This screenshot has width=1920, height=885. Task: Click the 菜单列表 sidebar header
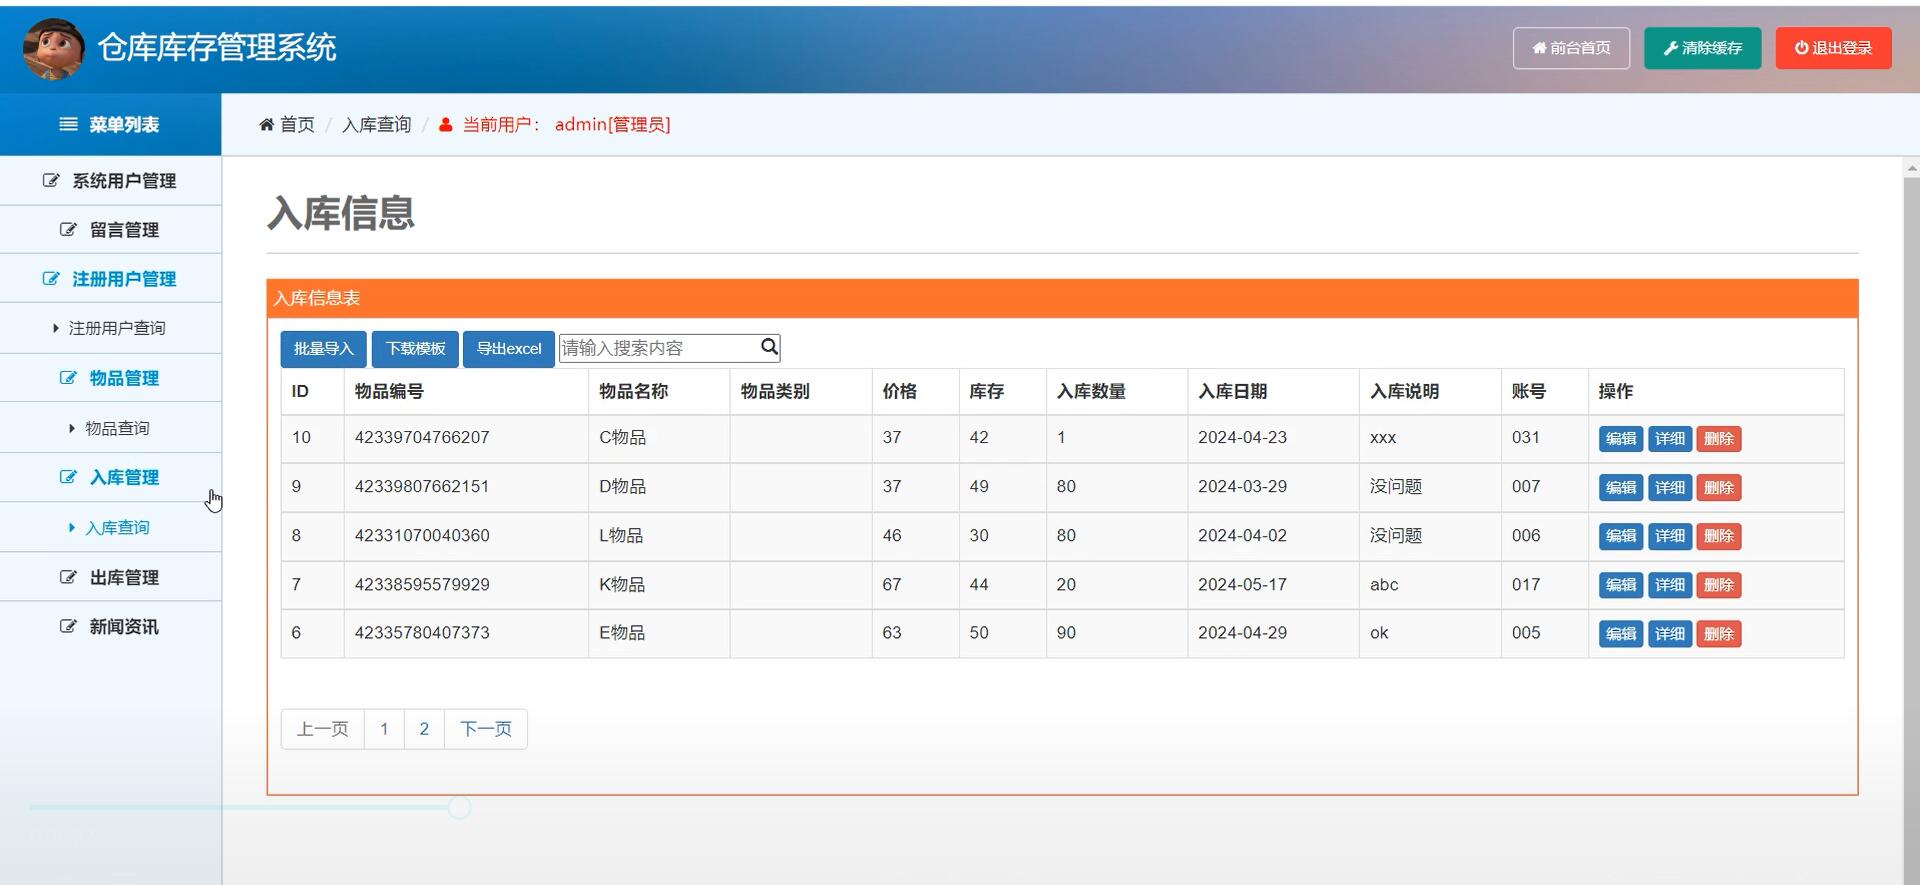(110, 125)
